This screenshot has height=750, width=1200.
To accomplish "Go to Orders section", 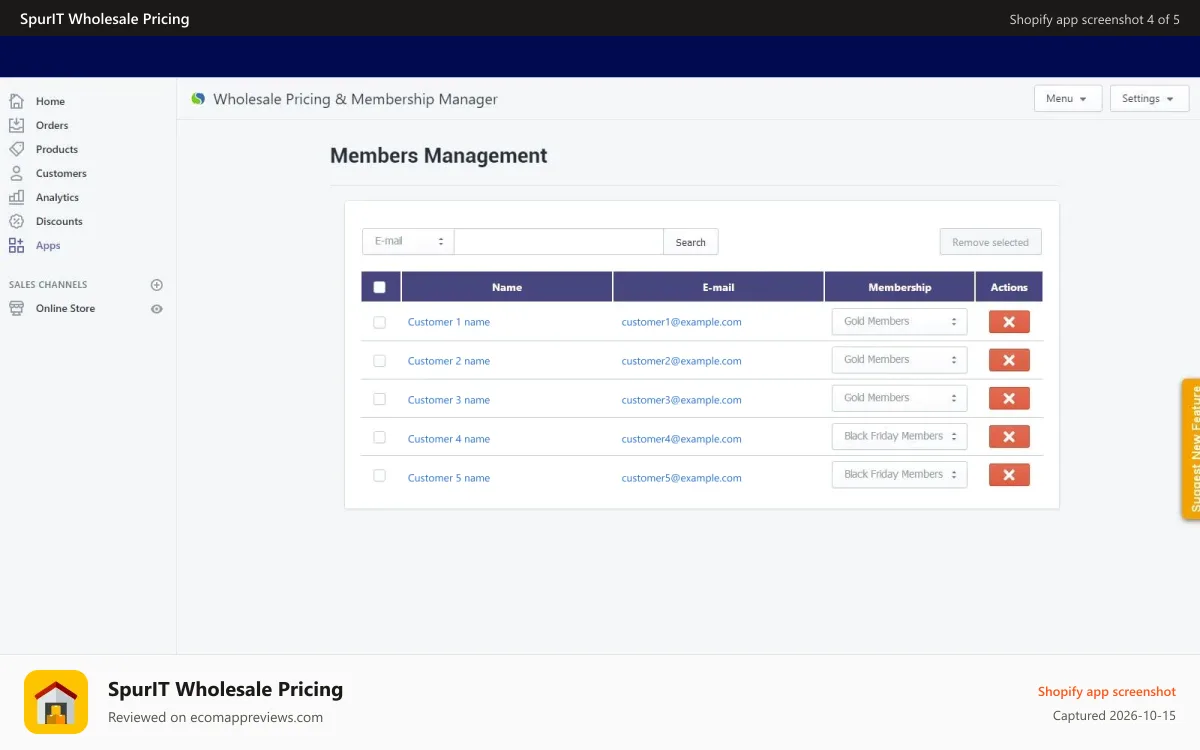I will pyautogui.click(x=52, y=125).
